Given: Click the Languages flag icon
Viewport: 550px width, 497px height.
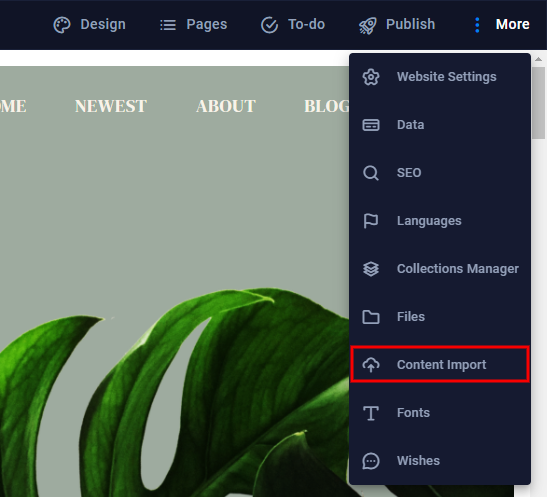Looking at the screenshot, I should pos(370,221).
